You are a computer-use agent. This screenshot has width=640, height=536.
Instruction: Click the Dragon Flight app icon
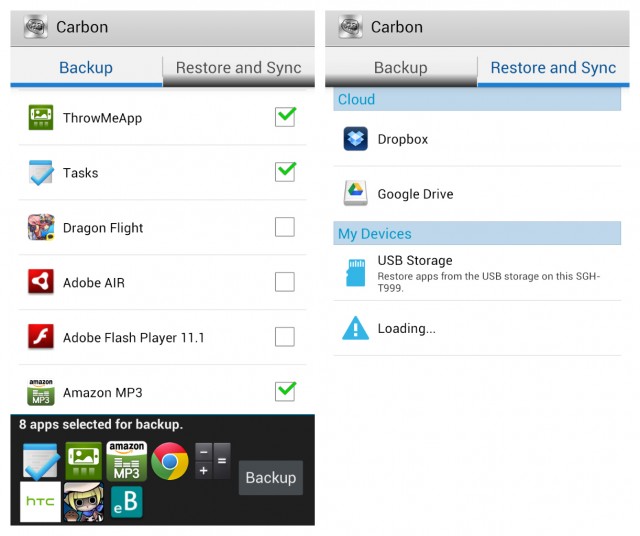tap(41, 227)
